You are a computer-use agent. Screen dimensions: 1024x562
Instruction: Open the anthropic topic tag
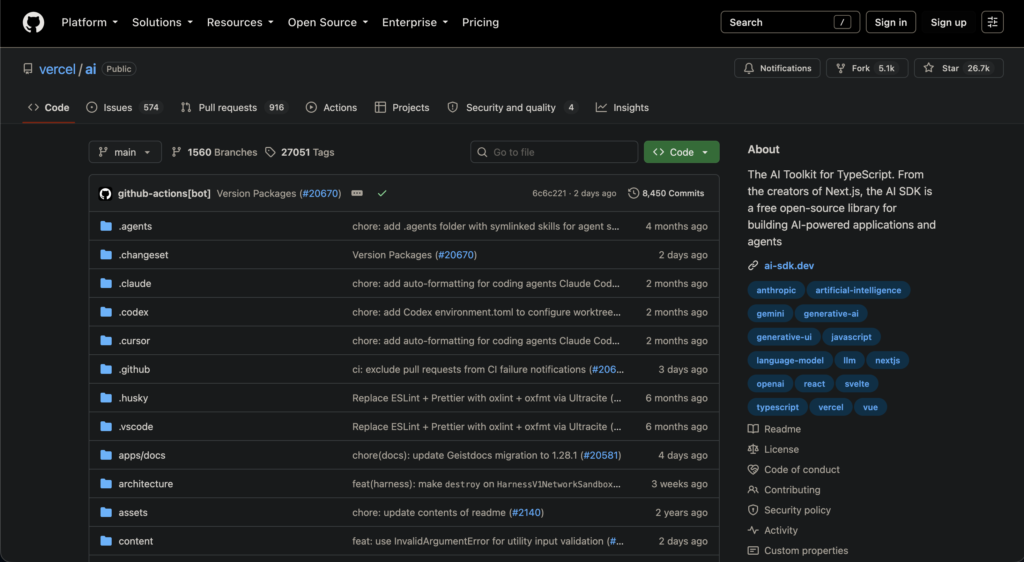(776, 290)
